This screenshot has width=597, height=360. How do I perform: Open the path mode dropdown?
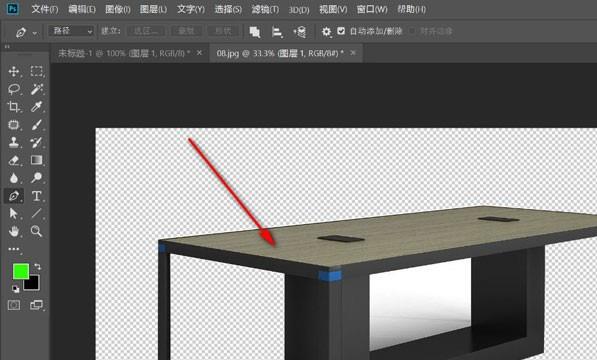71,31
